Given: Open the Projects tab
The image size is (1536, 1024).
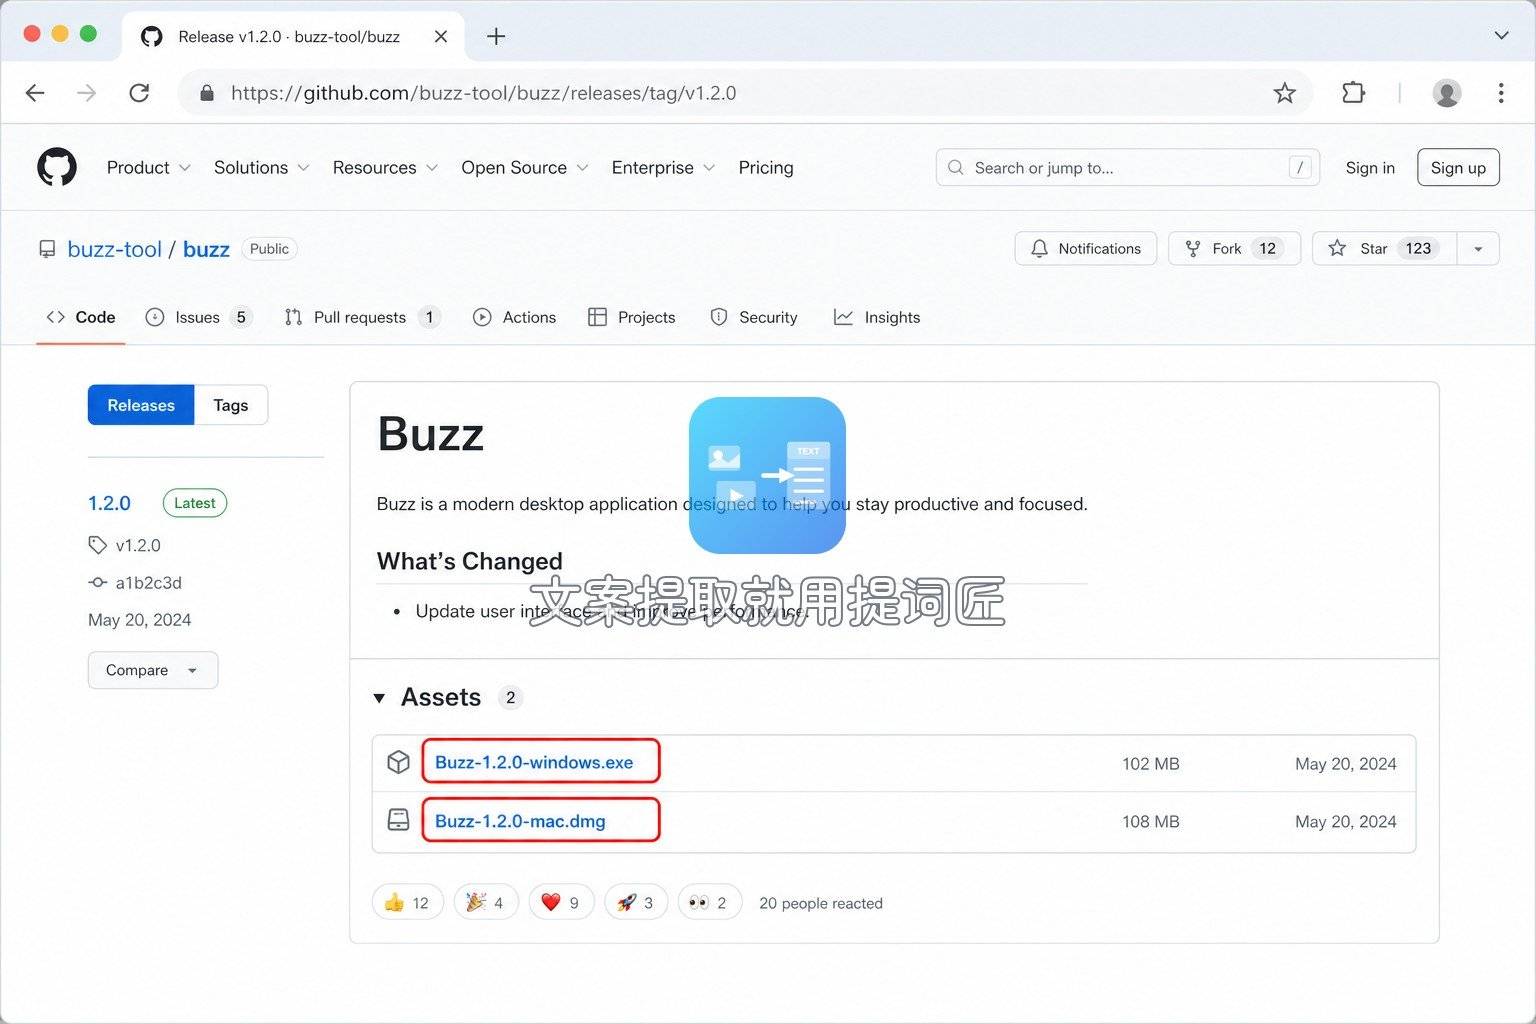Looking at the screenshot, I should (632, 317).
